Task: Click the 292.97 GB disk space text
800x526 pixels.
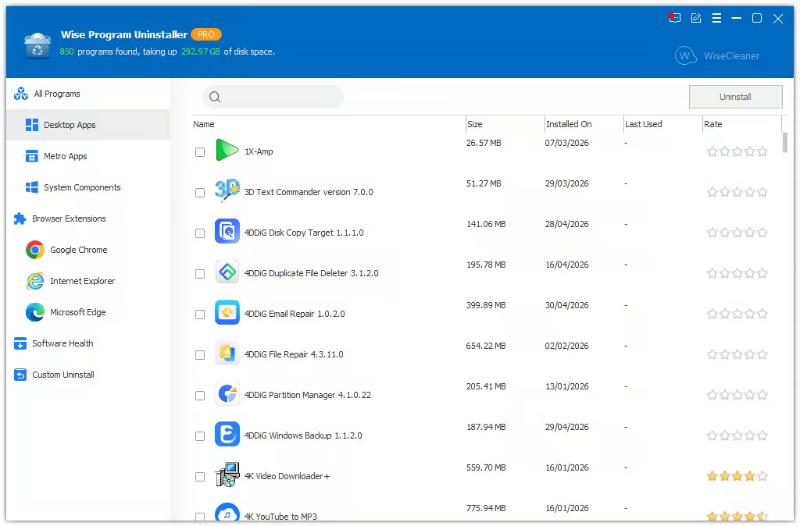Action: click(201, 52)
